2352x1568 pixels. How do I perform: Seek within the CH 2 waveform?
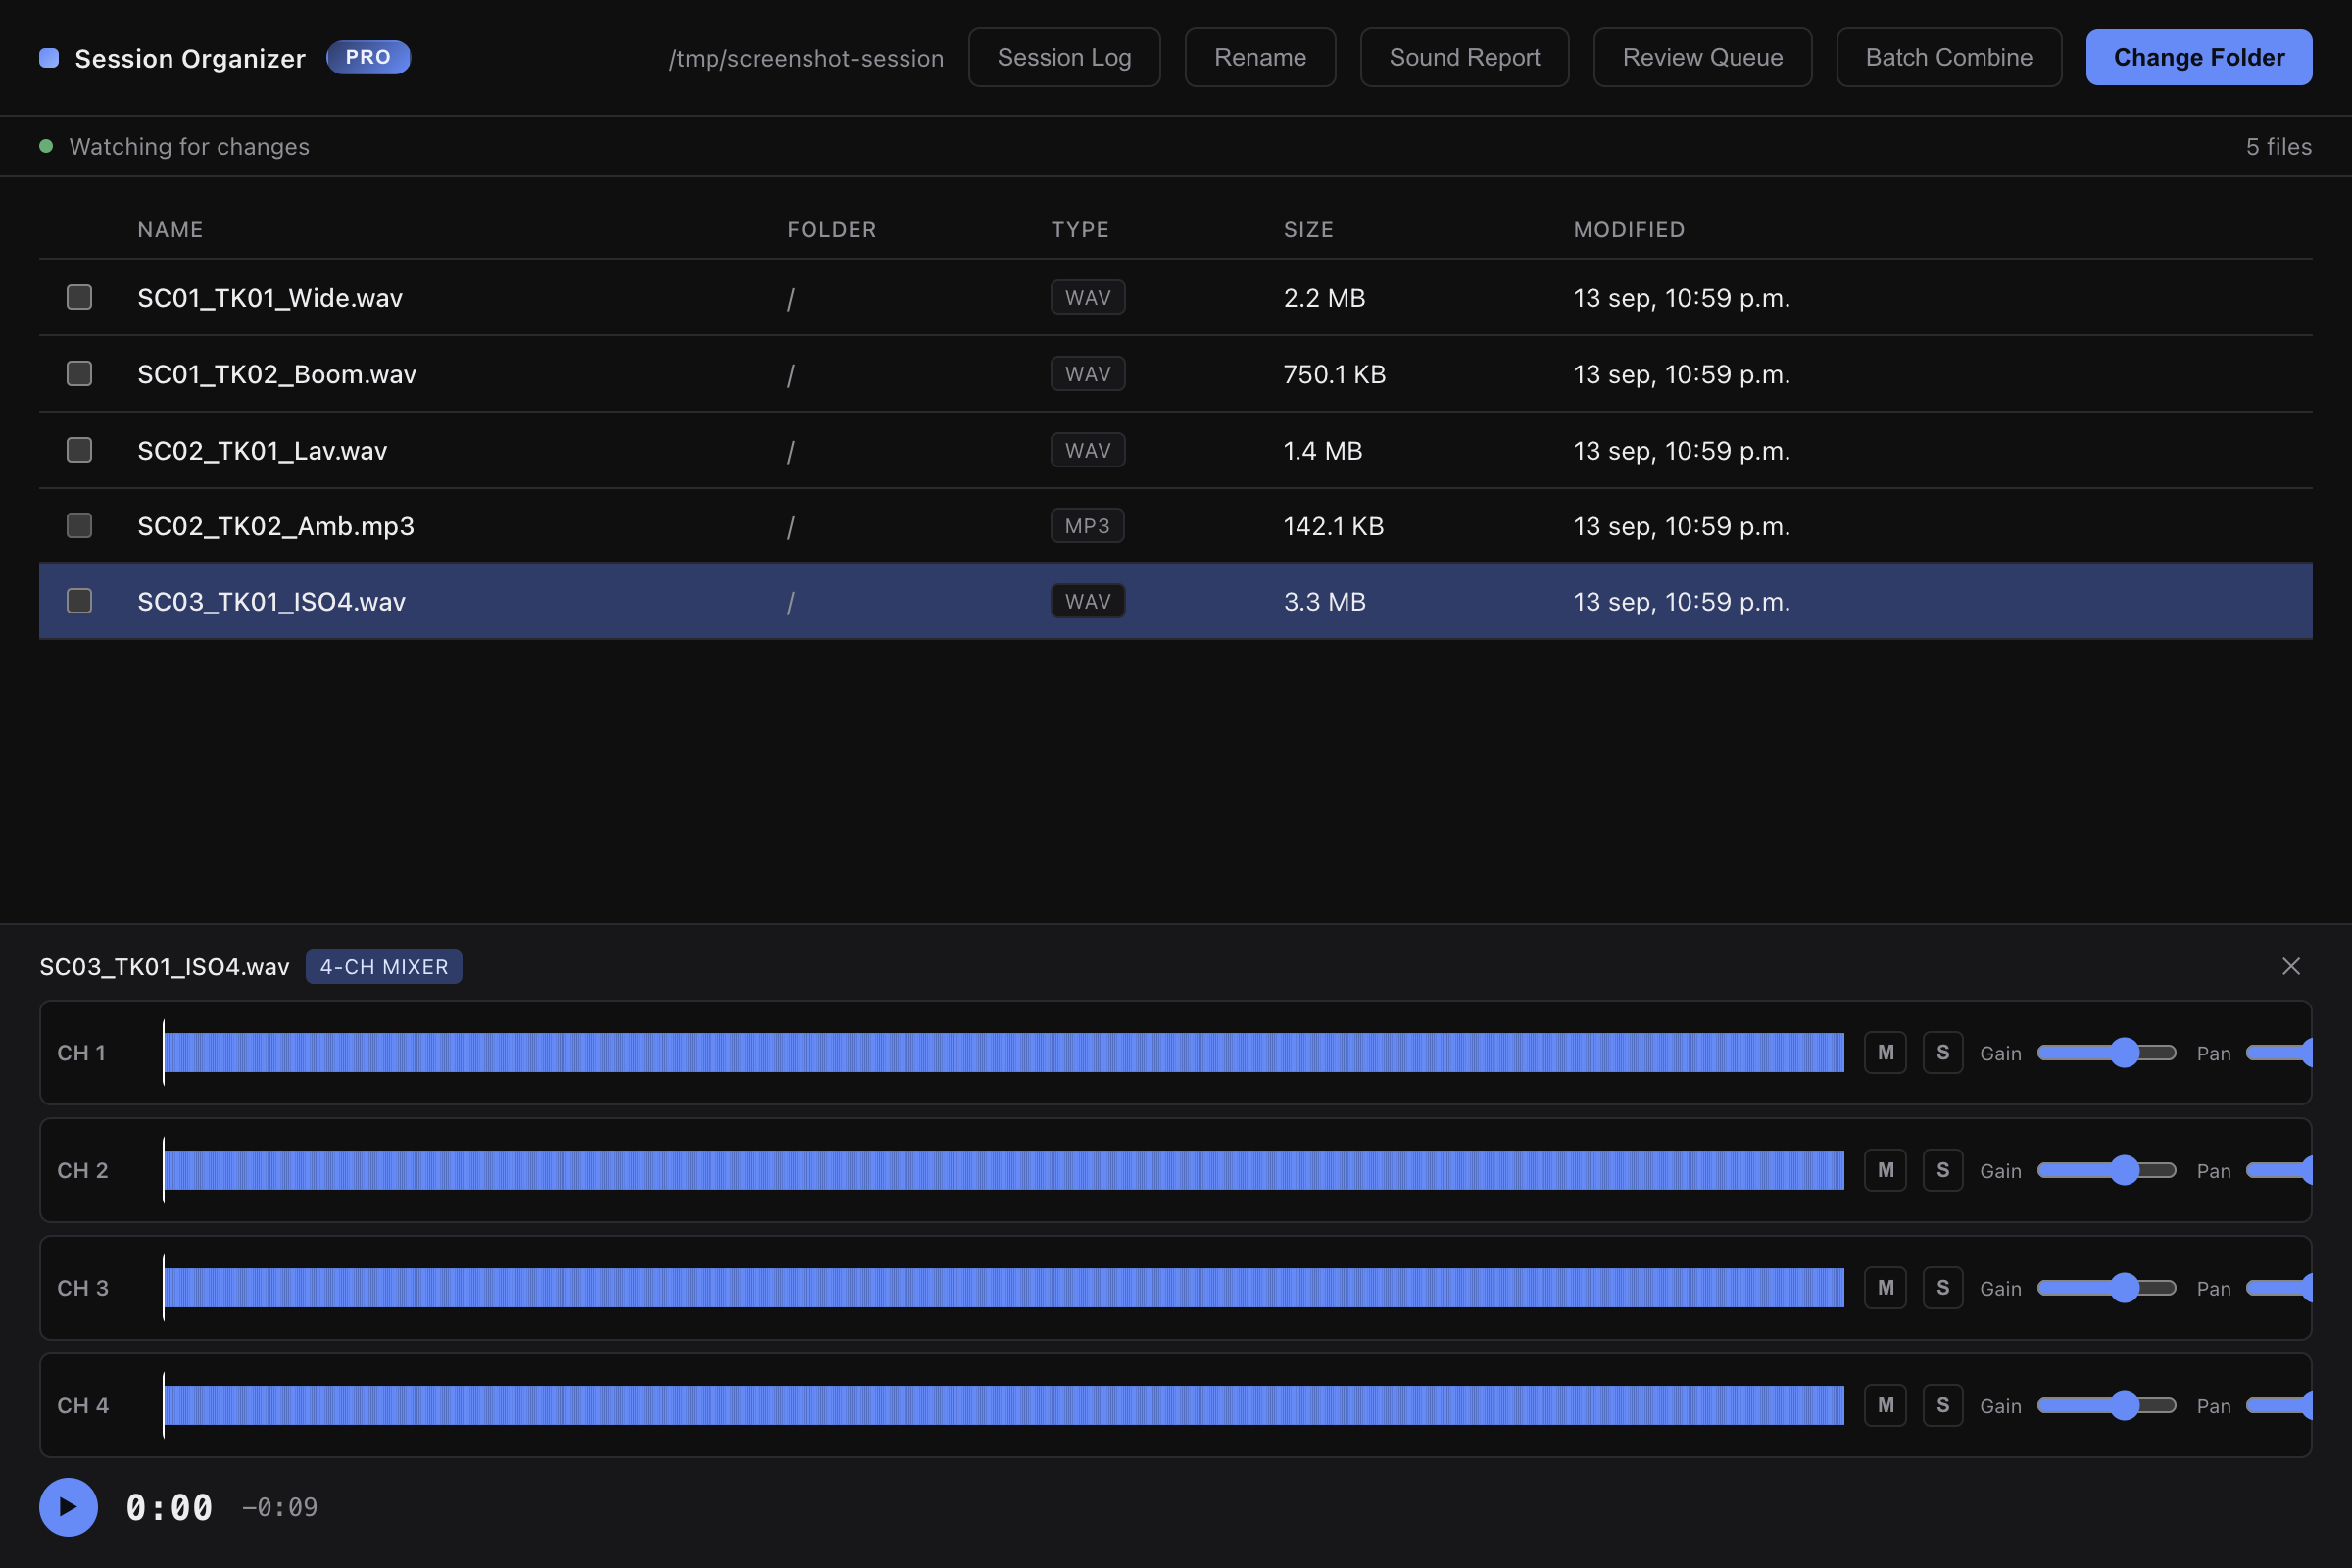[1003, 1170]
